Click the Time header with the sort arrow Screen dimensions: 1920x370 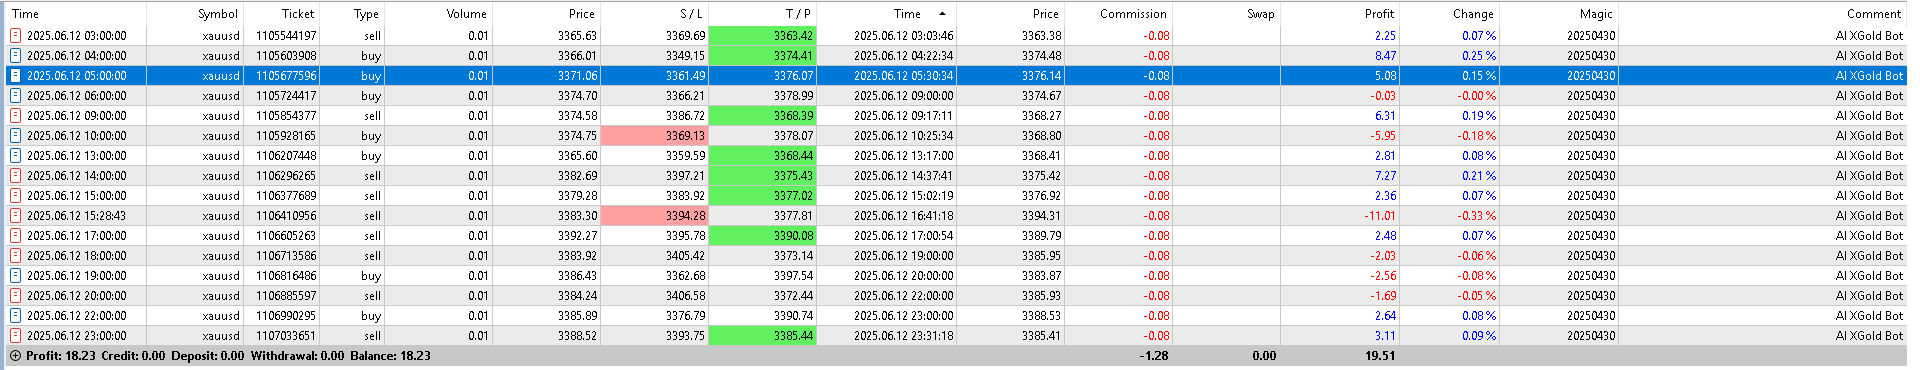click(x=886, y=14)
